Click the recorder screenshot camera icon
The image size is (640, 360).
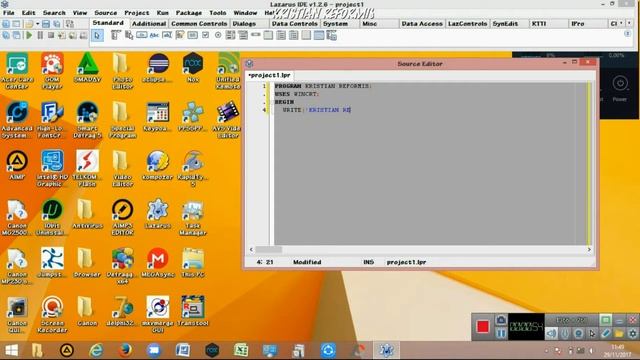(501, 320)
